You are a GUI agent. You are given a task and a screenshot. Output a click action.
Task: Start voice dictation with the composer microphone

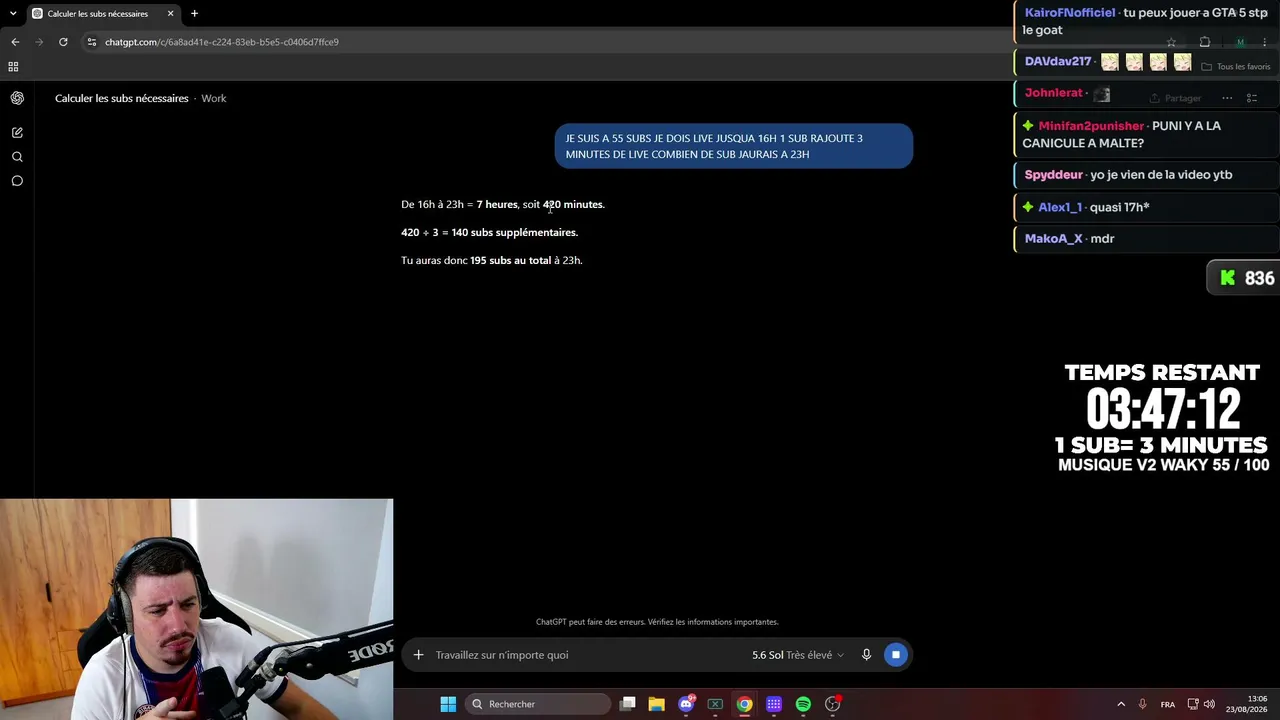click(x=866, y=655)
